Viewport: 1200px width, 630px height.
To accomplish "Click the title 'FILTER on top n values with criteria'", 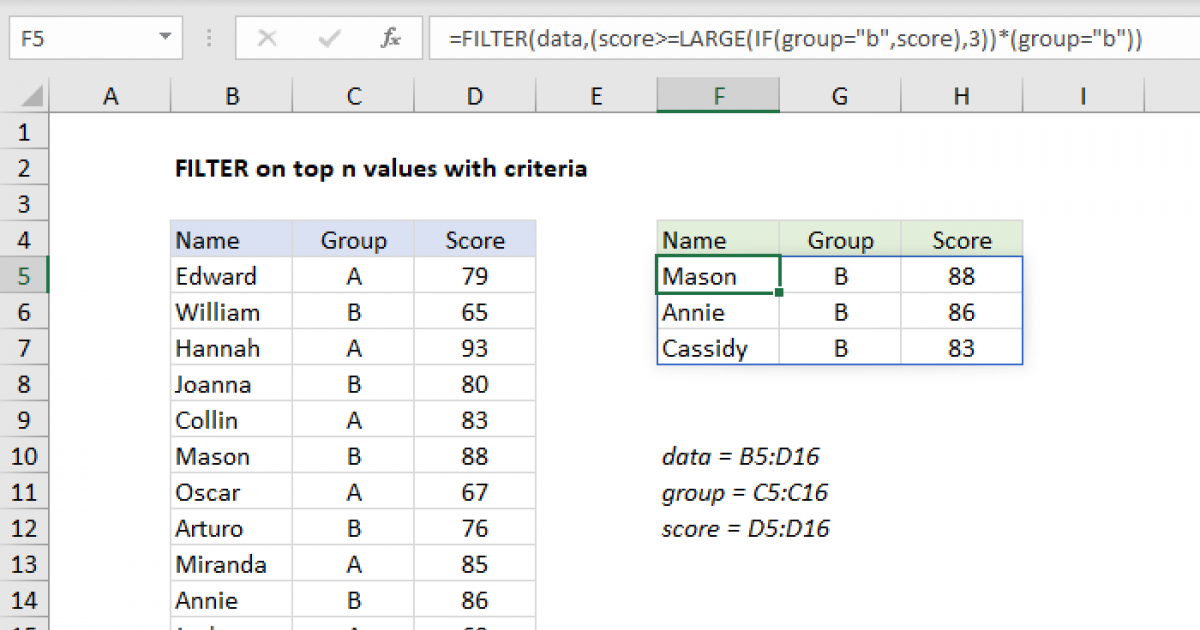I will click(381, 169).
